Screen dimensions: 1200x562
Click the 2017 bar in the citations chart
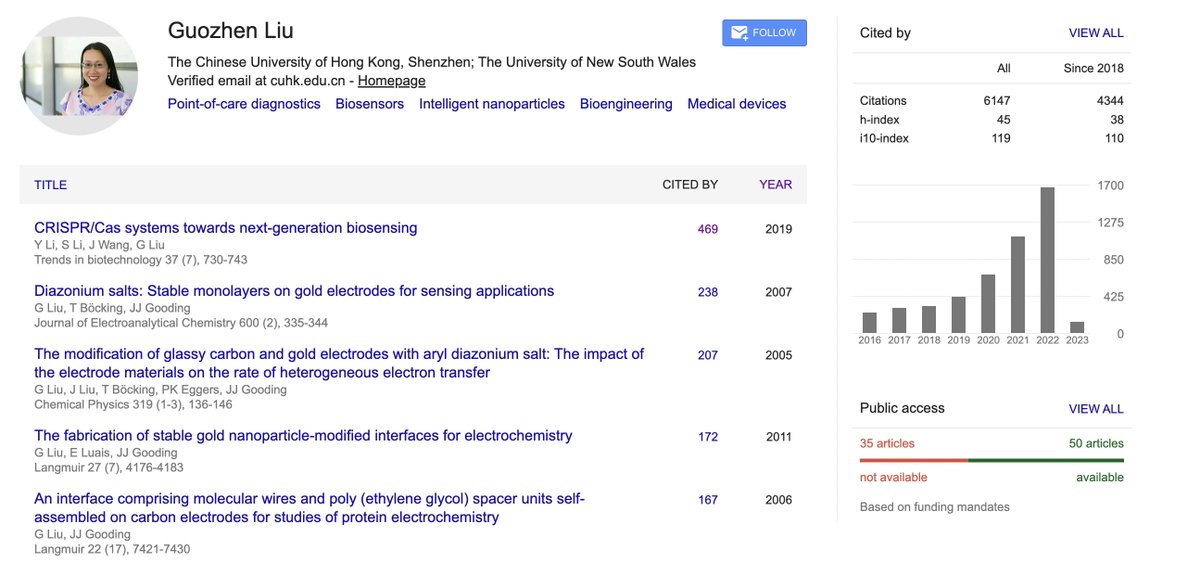click(x=899, y=320)
